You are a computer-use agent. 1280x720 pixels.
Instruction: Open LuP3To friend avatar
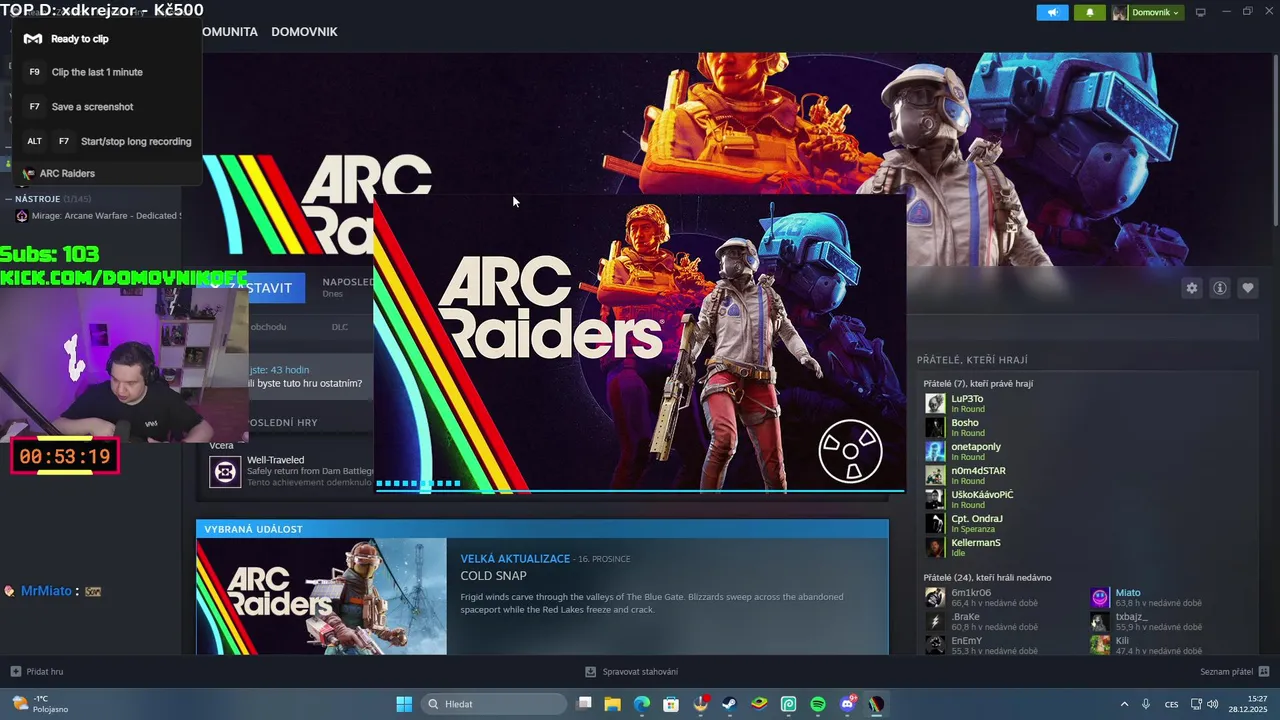935,403
